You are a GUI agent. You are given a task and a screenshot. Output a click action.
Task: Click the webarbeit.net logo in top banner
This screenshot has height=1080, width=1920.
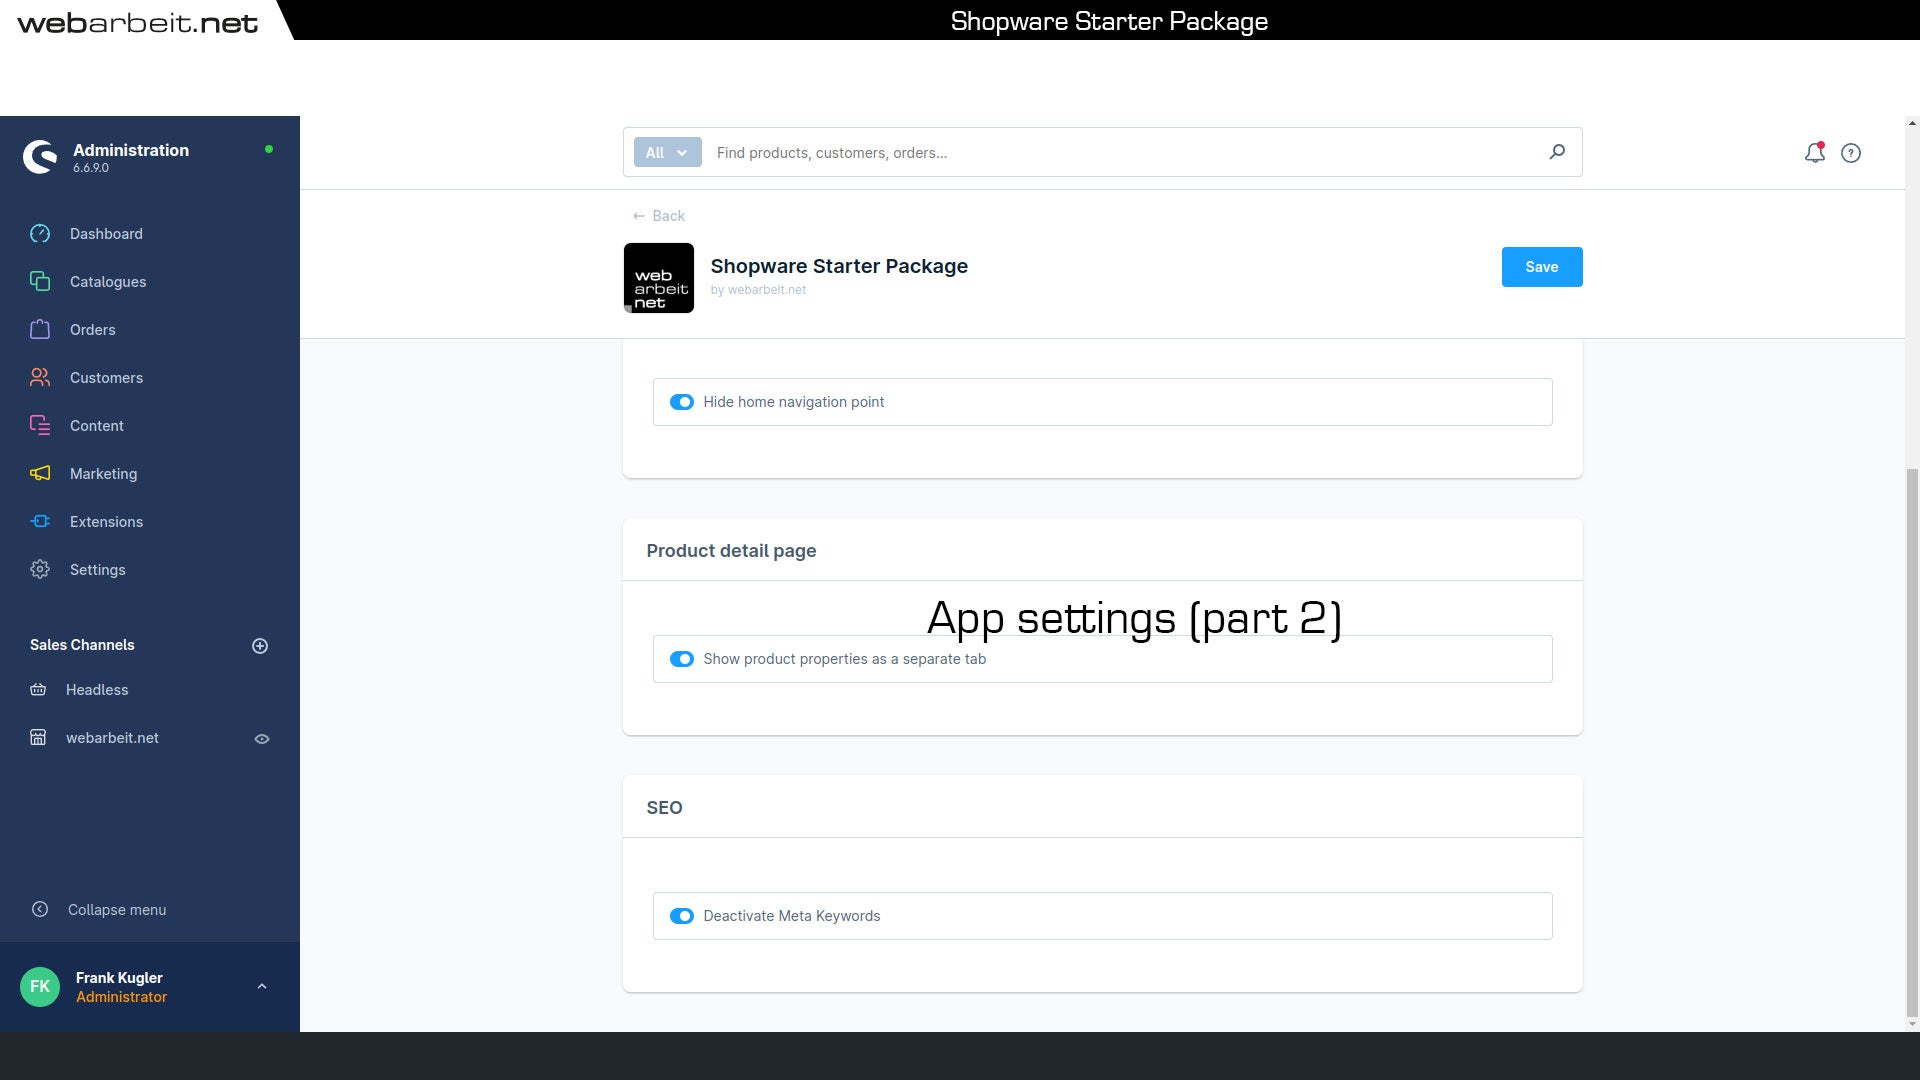coord(138,22)
